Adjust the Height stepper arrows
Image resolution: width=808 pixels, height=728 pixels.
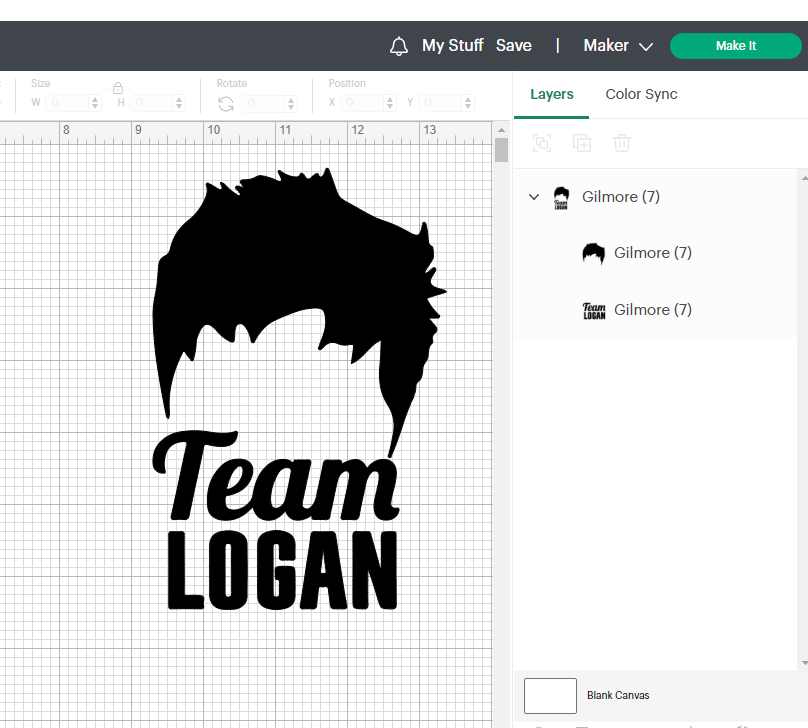179,103
